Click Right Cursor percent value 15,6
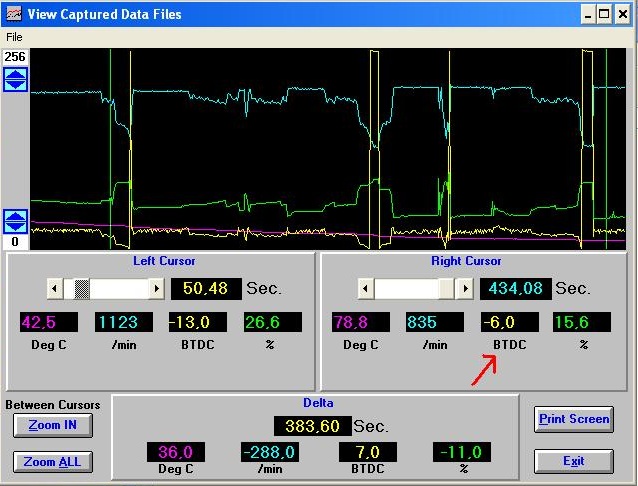Viewport: 638px width, 486px height. coord(581,322)
